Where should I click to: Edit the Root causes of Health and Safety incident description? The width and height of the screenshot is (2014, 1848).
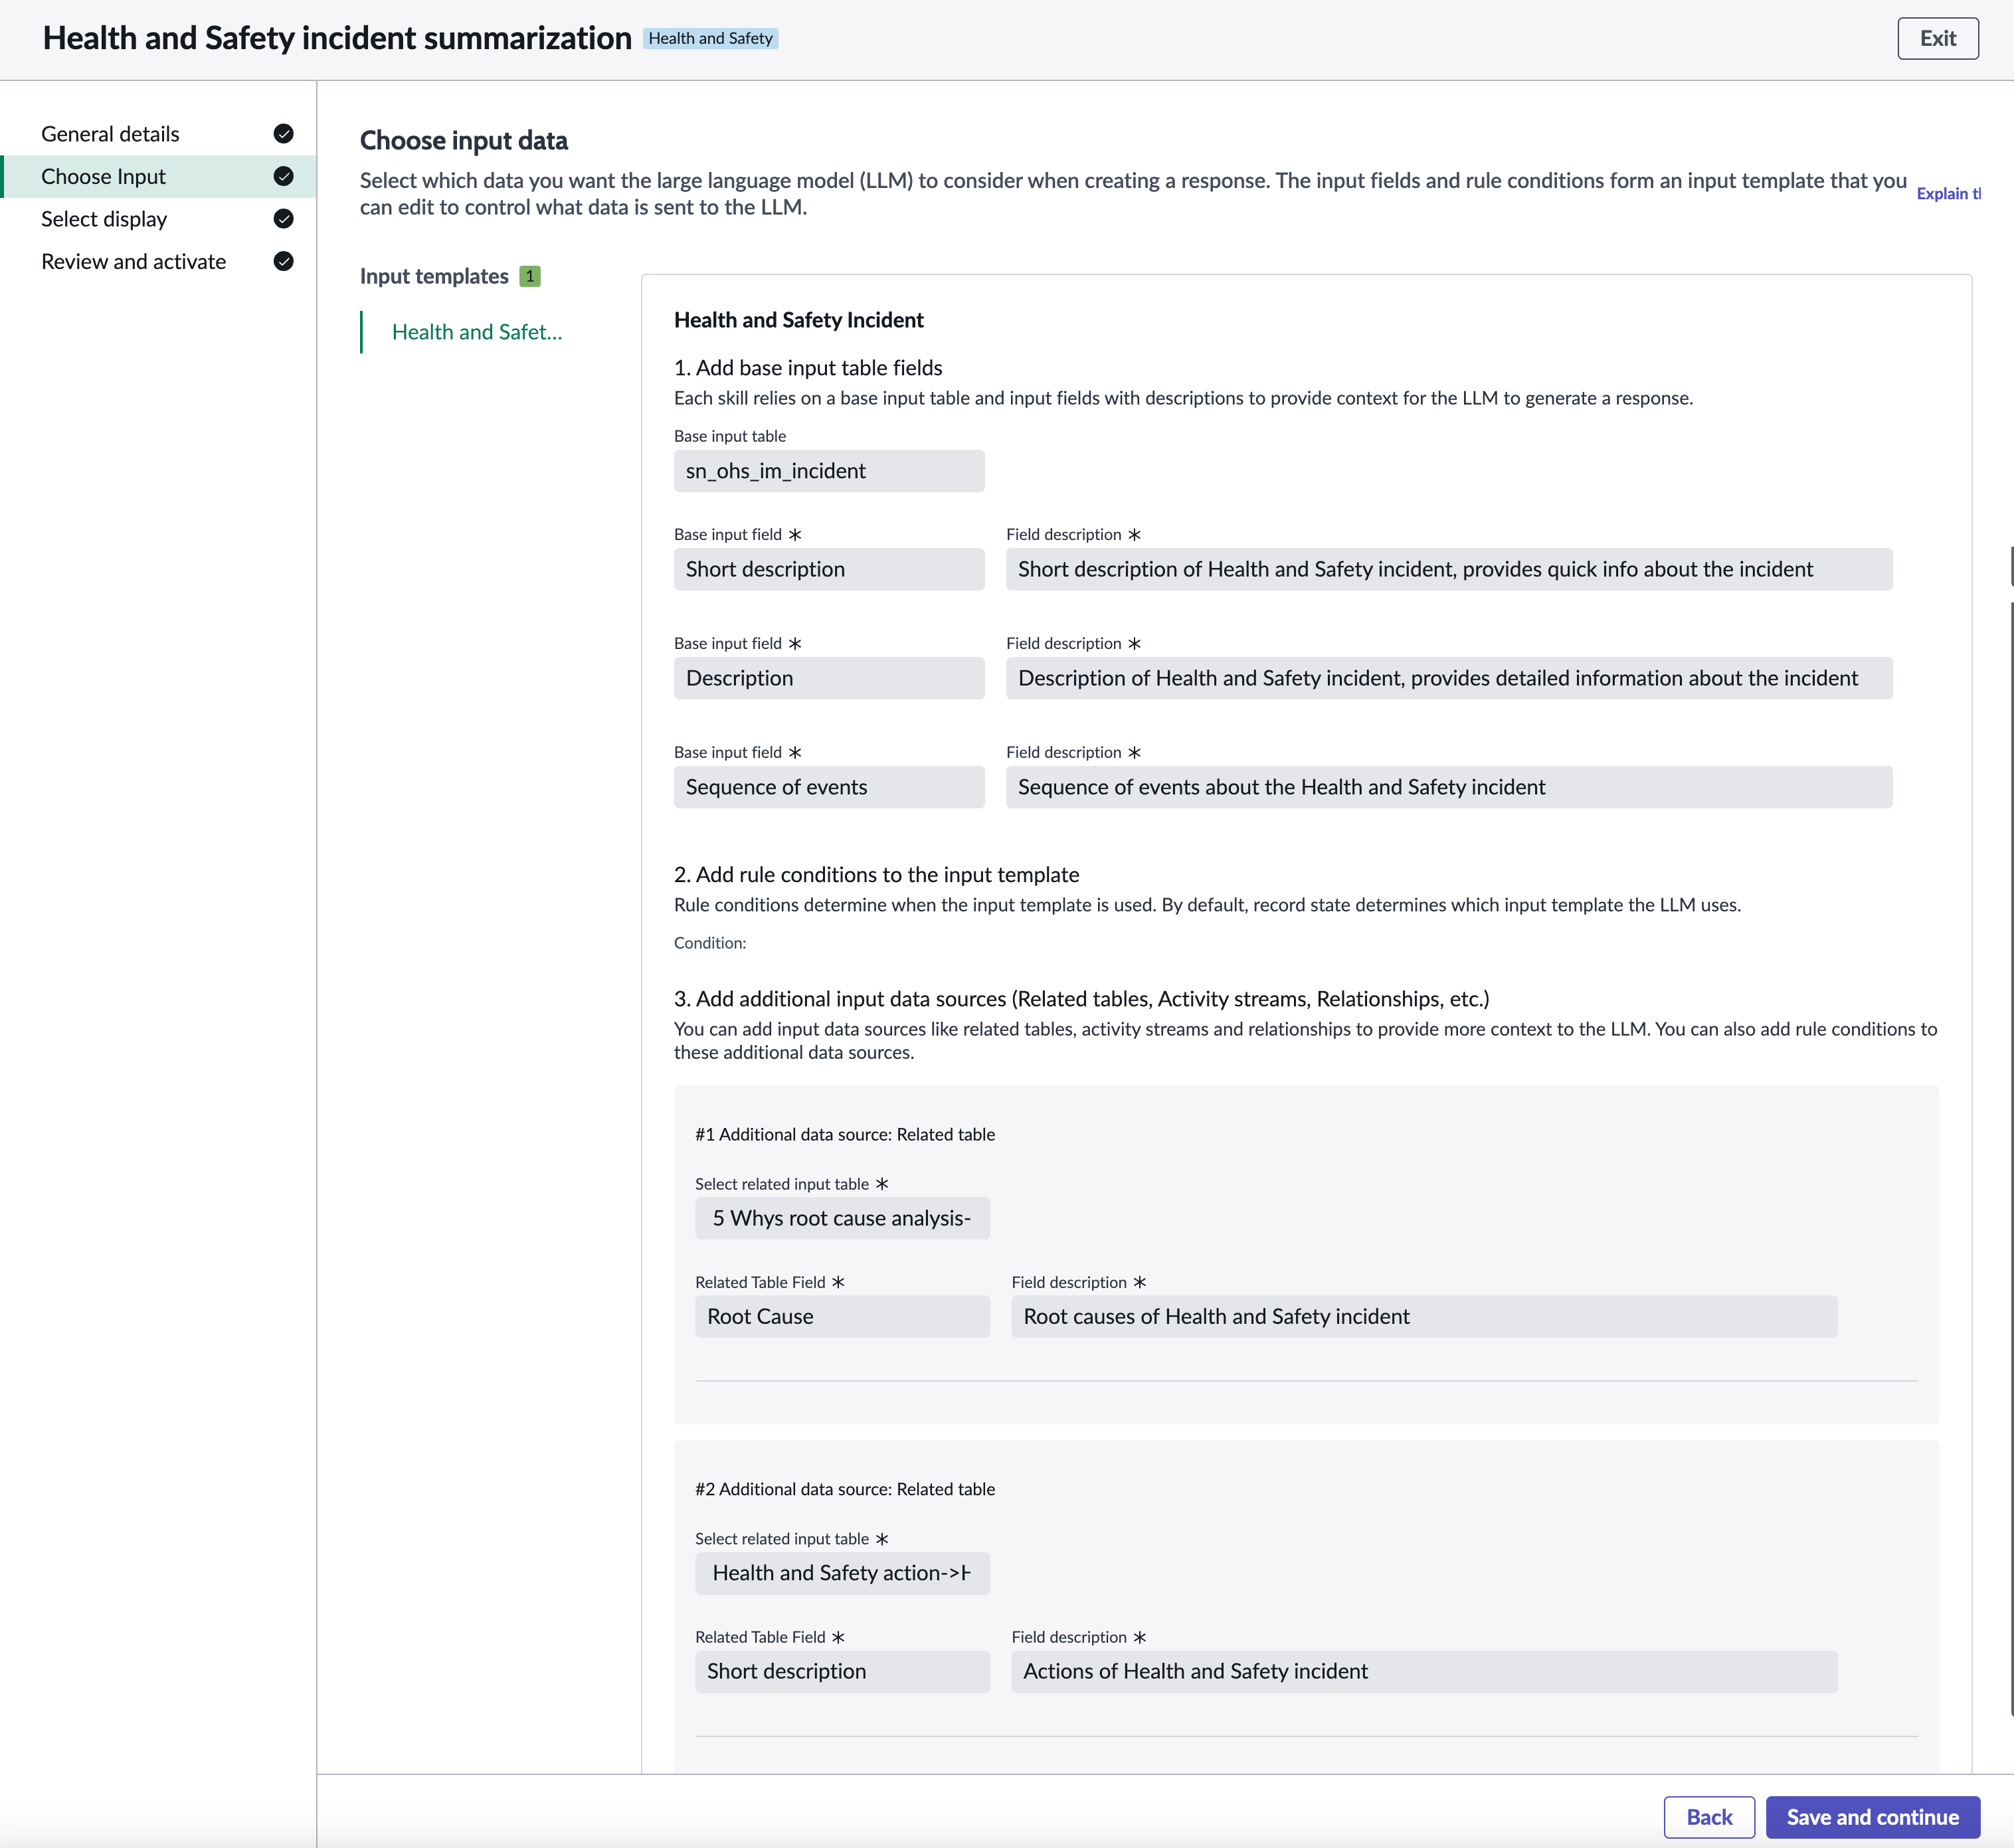(1424, 1316)
